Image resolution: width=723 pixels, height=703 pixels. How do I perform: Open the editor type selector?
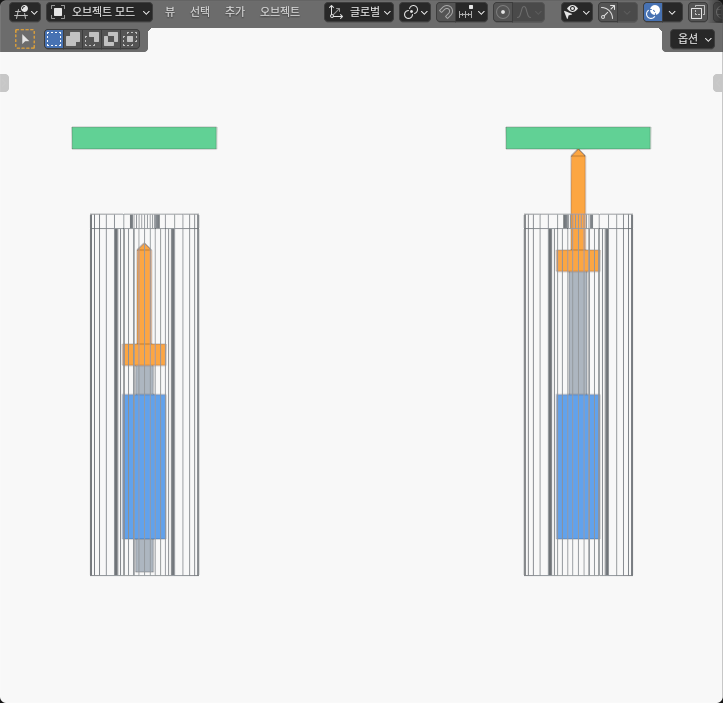(25, 12)
